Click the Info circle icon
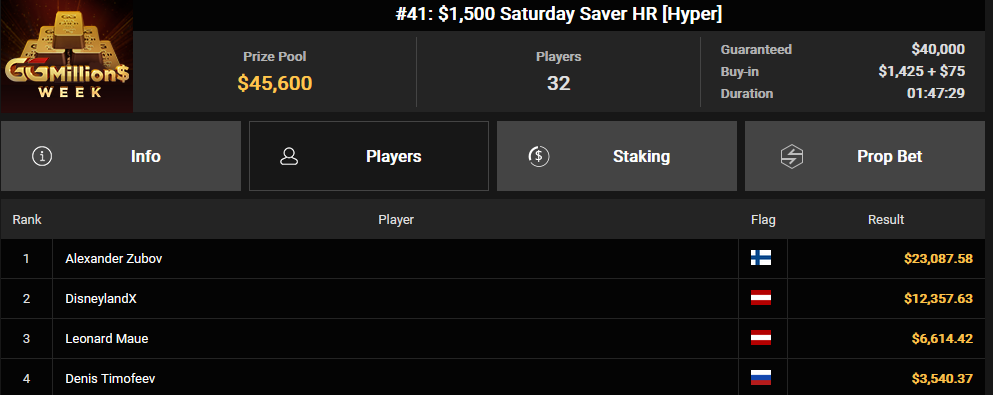 [x=42, y=156]
